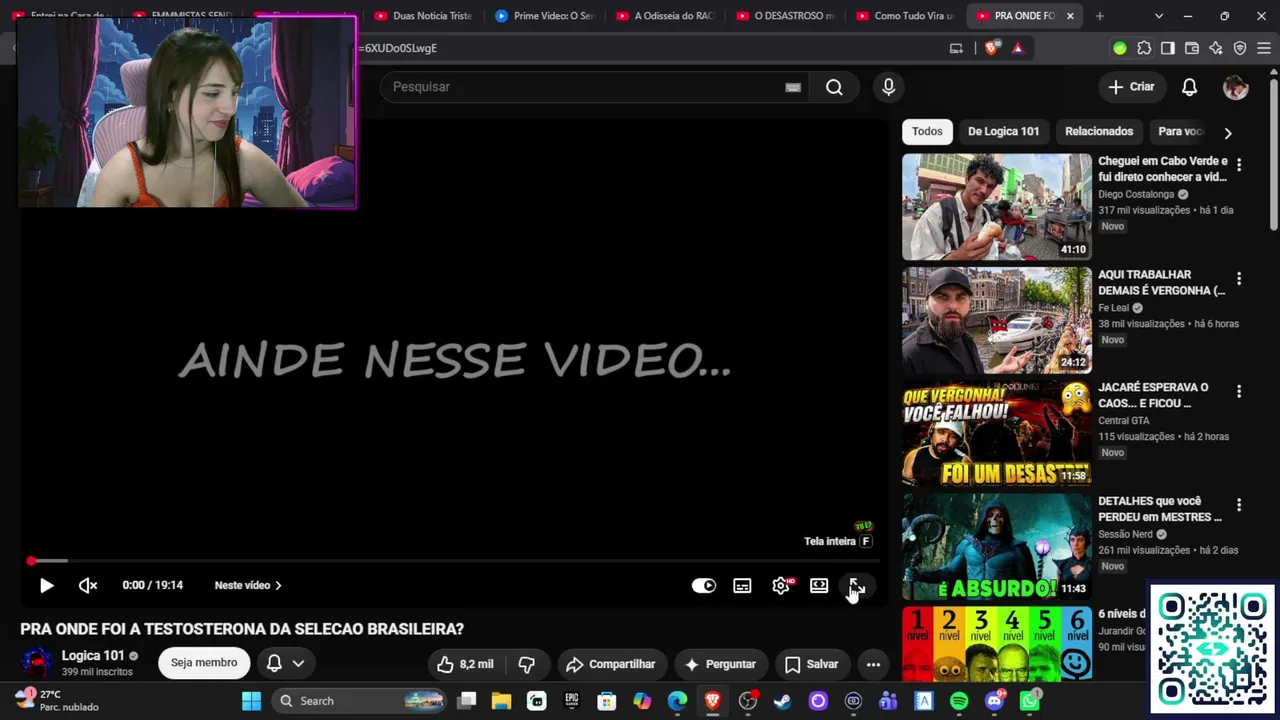Image resolution: width=1280 pixels, height=720 pixels.
Task: Open options menu for the Sessão Nerd video
Action: point(1239,506)
